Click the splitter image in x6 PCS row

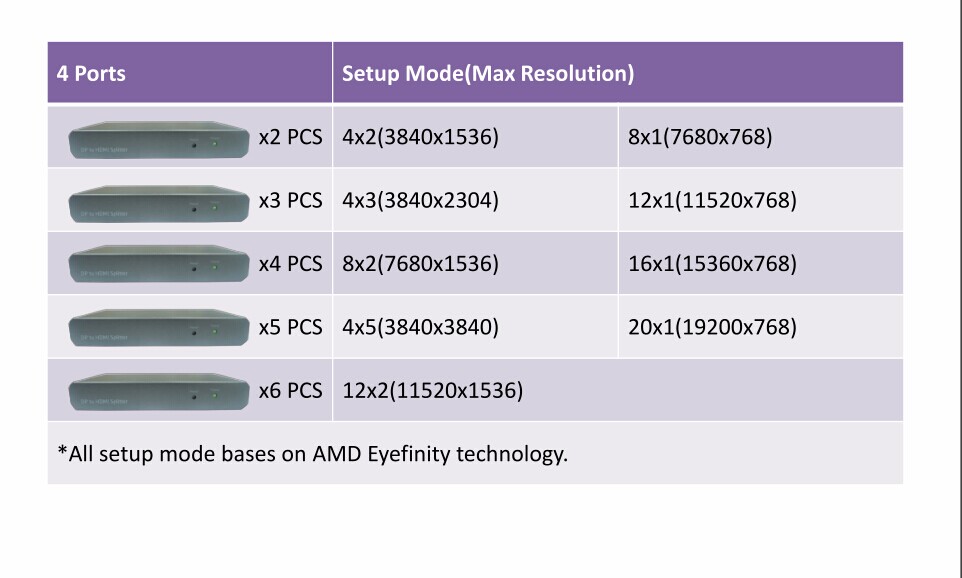click(159, 392)
